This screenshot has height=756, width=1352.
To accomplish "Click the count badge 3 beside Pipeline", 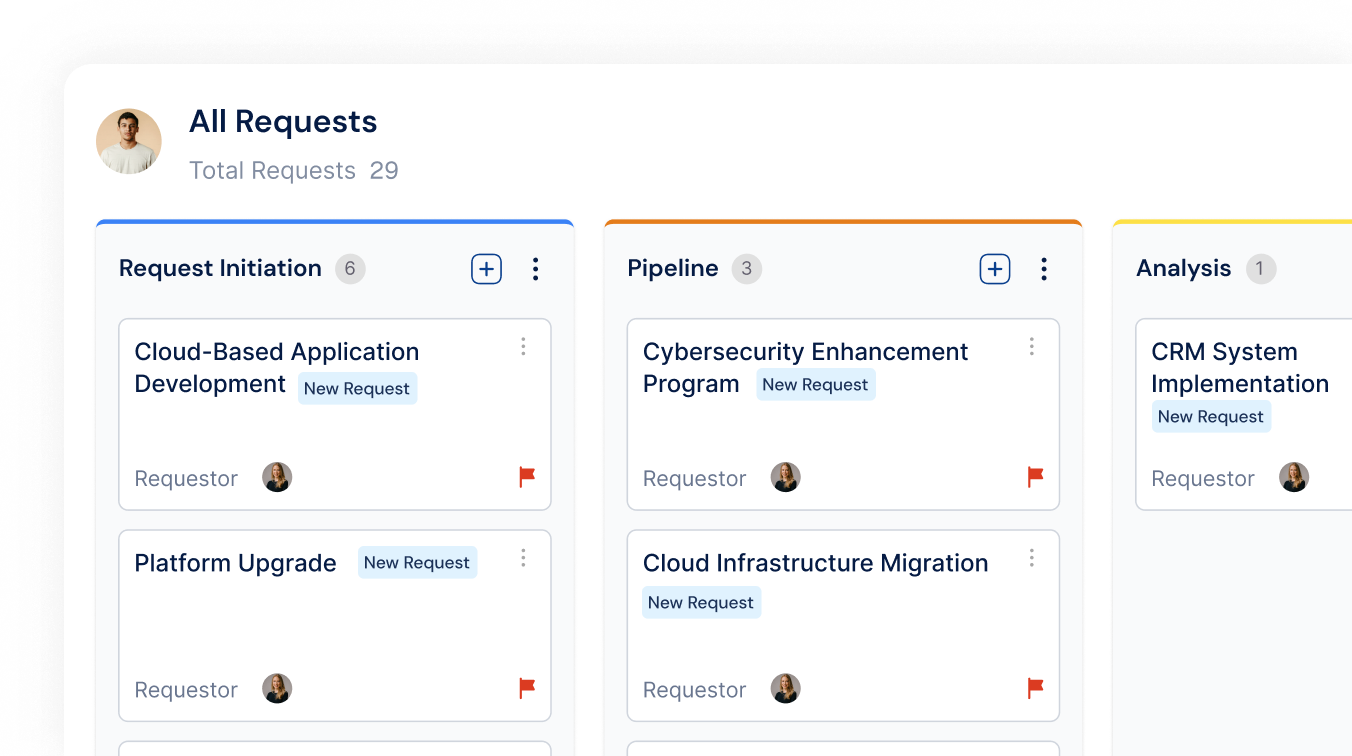I will click(747, 269).
